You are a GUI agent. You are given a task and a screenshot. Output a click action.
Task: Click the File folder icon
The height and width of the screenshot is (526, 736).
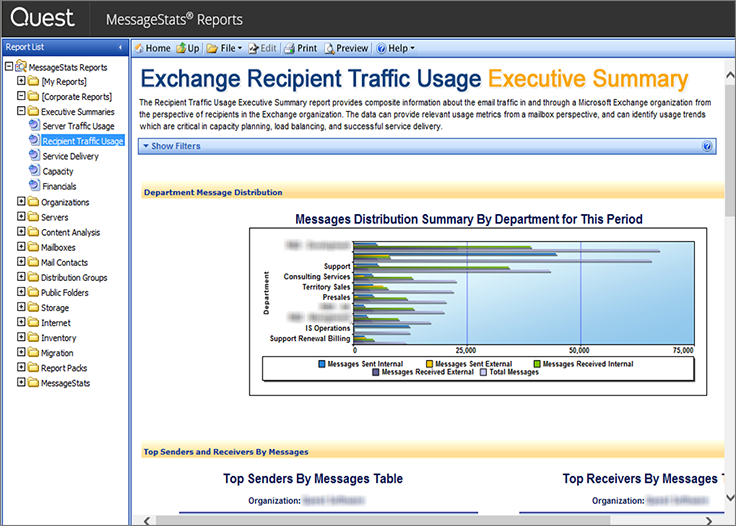tap(212, 48)
